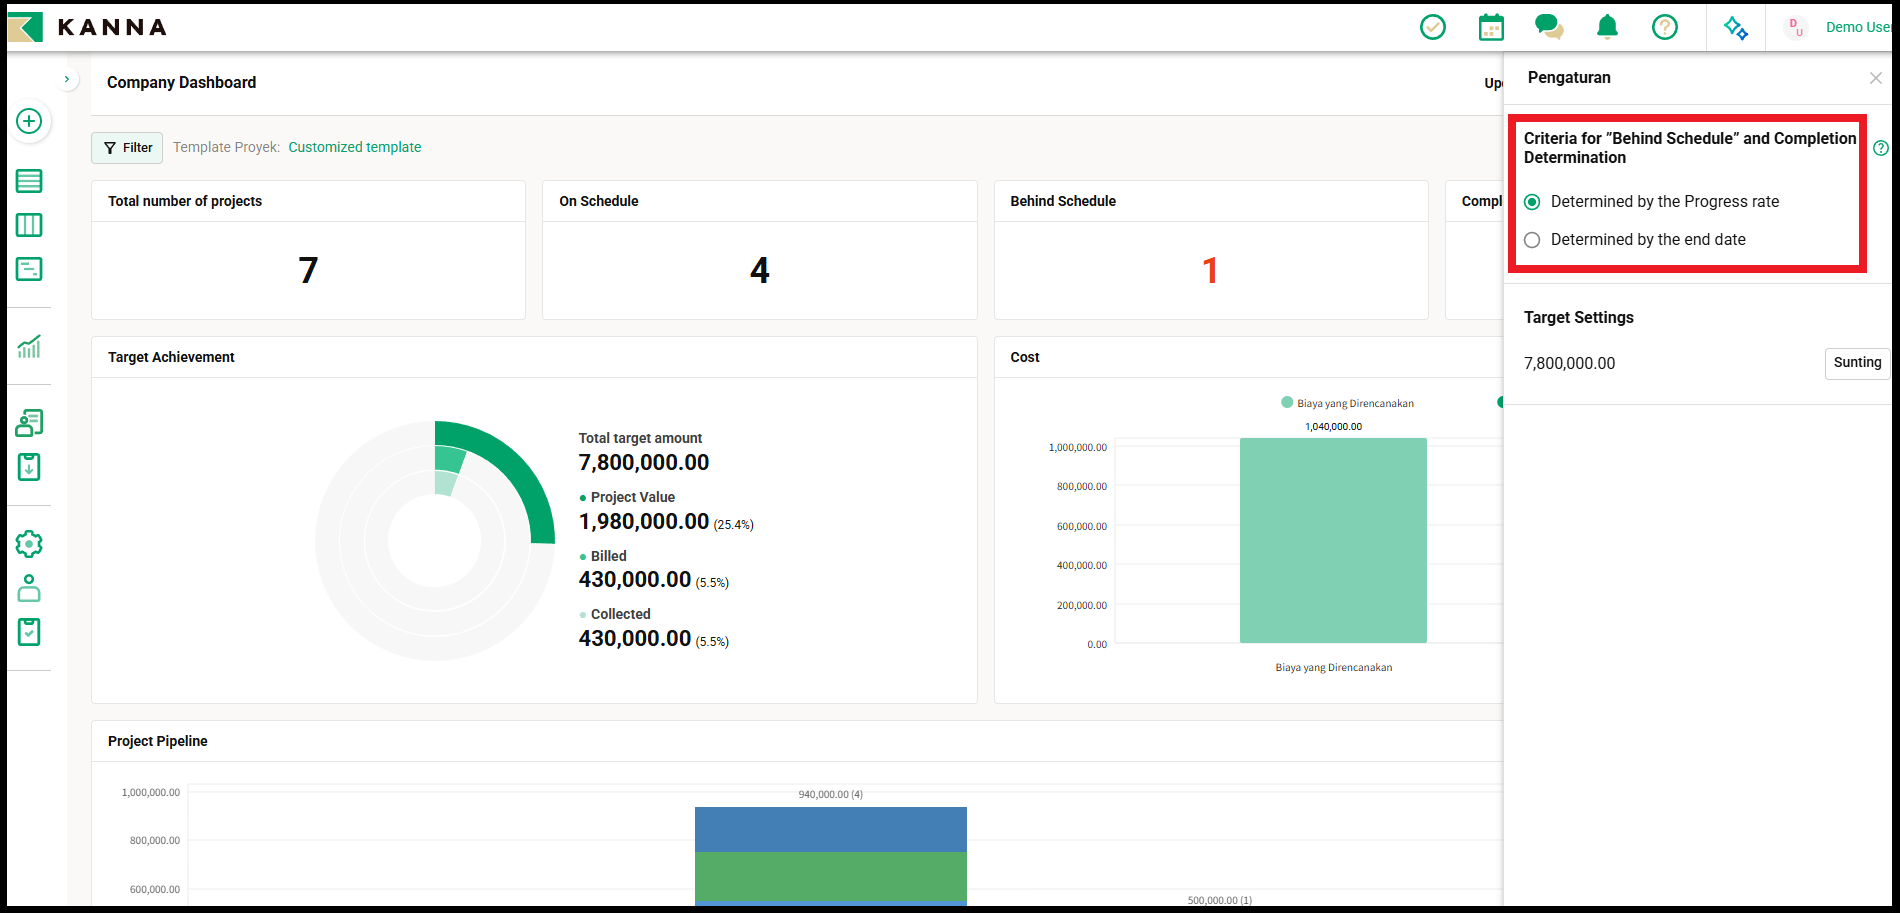Image resolution: width=1900 pixels, height=913 pixels.
Task: Open notifications bell icon
Action: pos(1607,27)
